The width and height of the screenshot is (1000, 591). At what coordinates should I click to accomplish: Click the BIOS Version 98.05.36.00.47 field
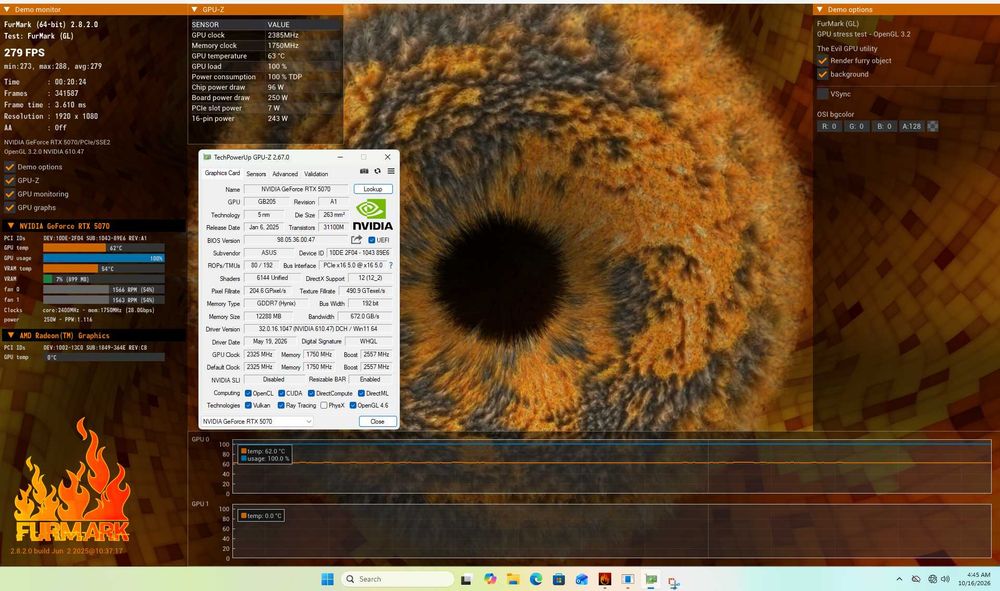296,240
